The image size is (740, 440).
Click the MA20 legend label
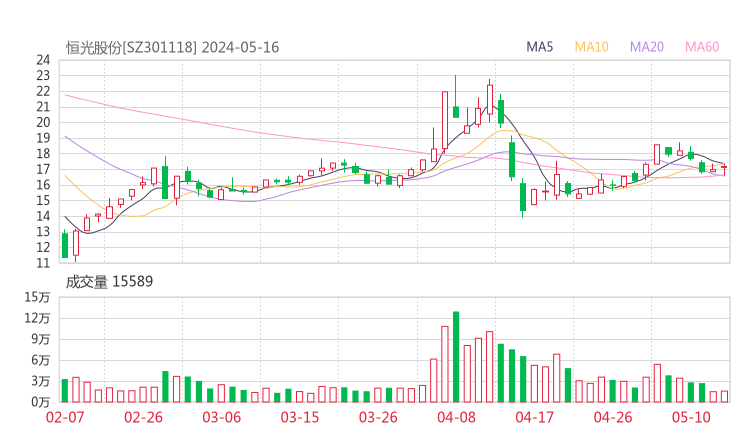tap(647, 47)
